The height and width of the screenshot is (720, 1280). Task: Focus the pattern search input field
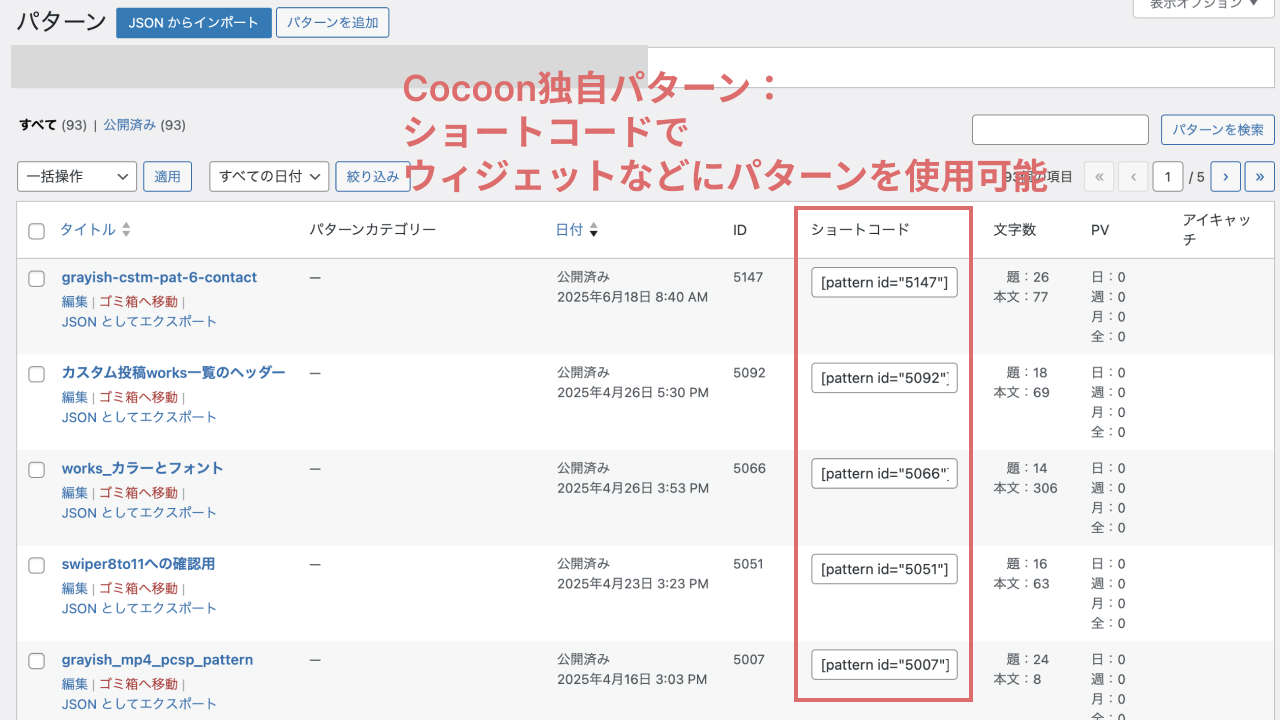click(x=1060, y=130)
